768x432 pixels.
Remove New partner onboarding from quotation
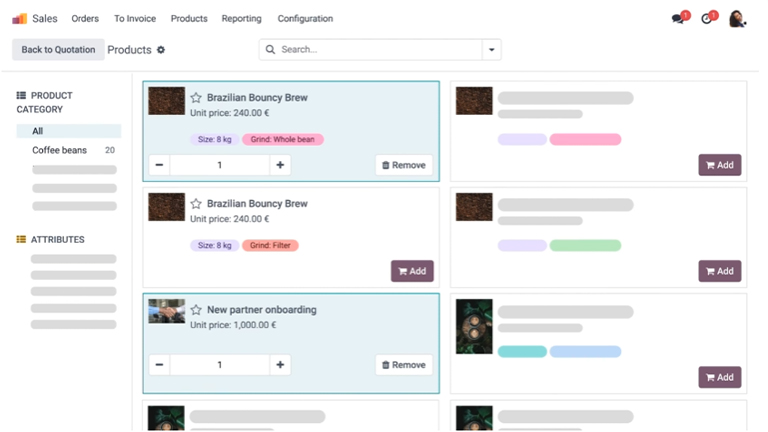pyautogui.click(x=404, y=365)
